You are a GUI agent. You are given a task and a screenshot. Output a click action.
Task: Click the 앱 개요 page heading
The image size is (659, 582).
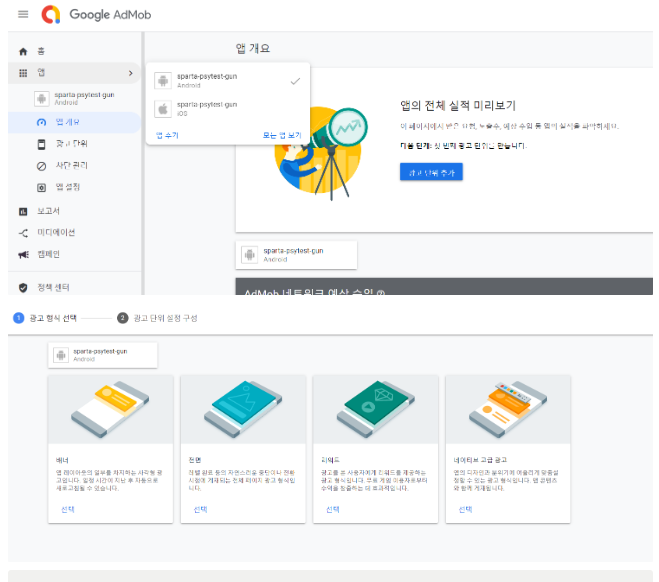(x=253, y=49)
